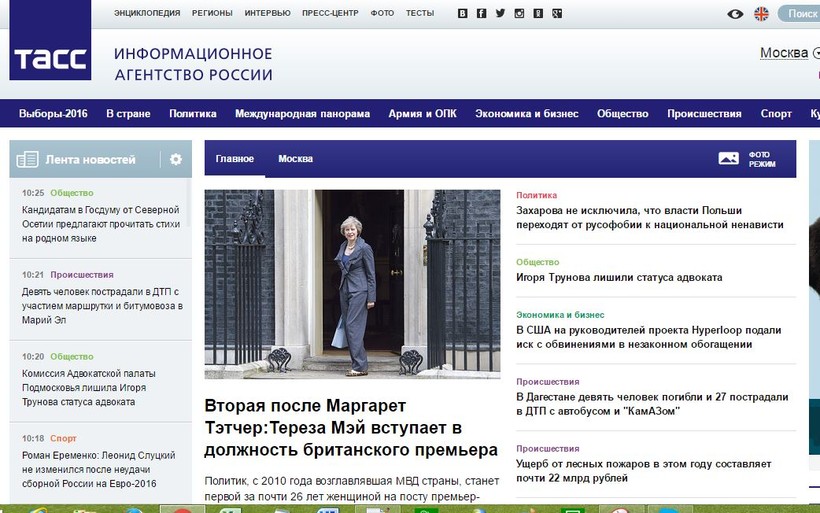
Task: Open the VKontakte social page icon
Action: [x=462, y=13]
